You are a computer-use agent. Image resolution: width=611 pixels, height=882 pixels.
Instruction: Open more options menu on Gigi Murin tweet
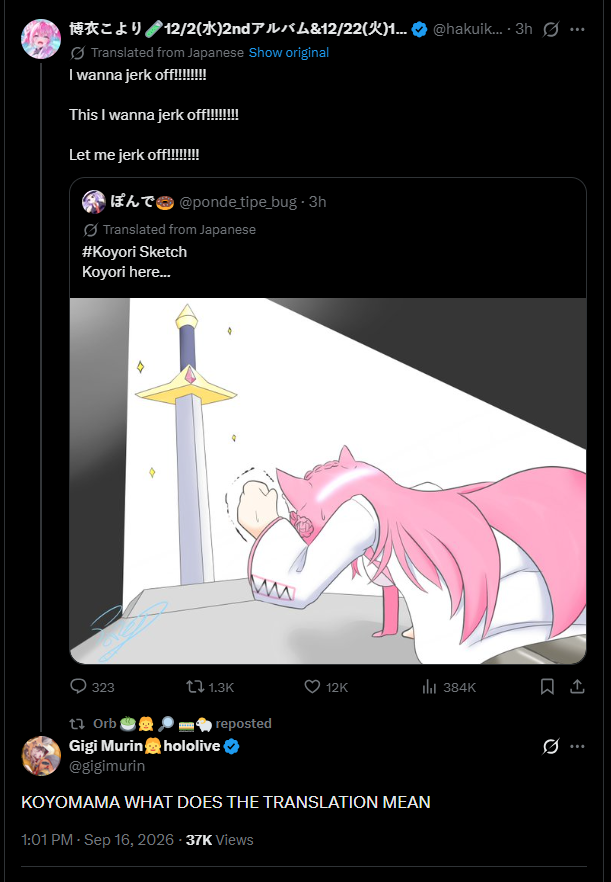[577, 746]
